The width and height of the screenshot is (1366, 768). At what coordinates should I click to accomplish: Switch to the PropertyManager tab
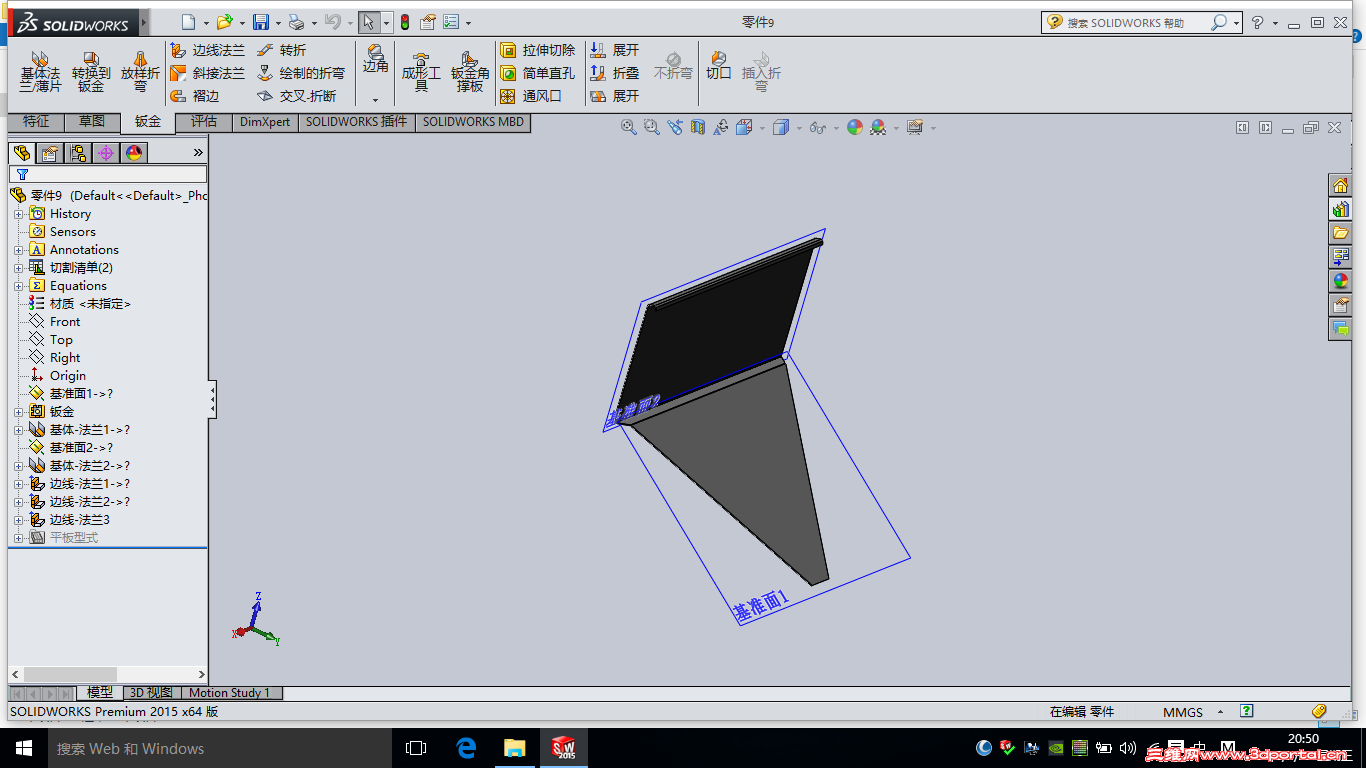50,153
